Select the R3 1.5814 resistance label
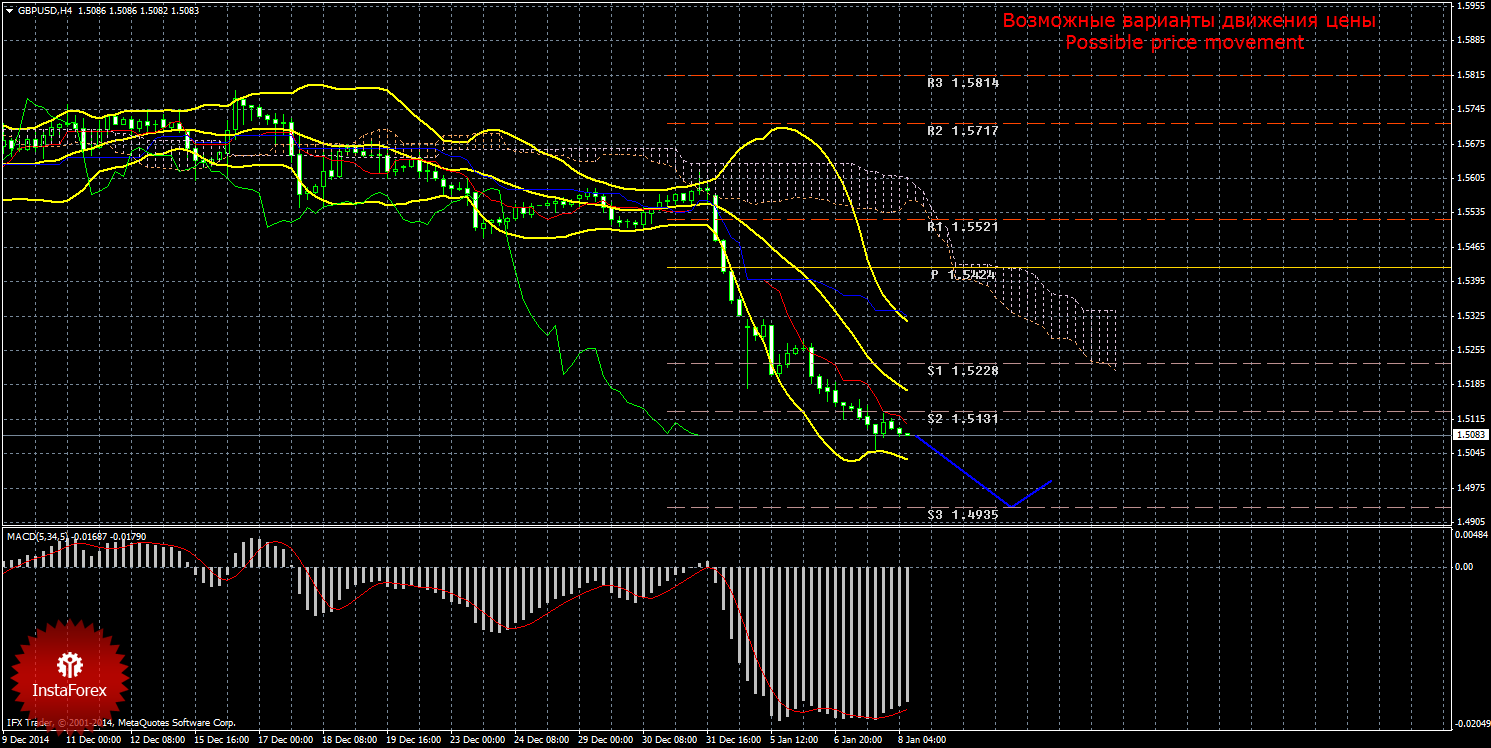Screen dimensions: 1491x748 click(962, 83)
